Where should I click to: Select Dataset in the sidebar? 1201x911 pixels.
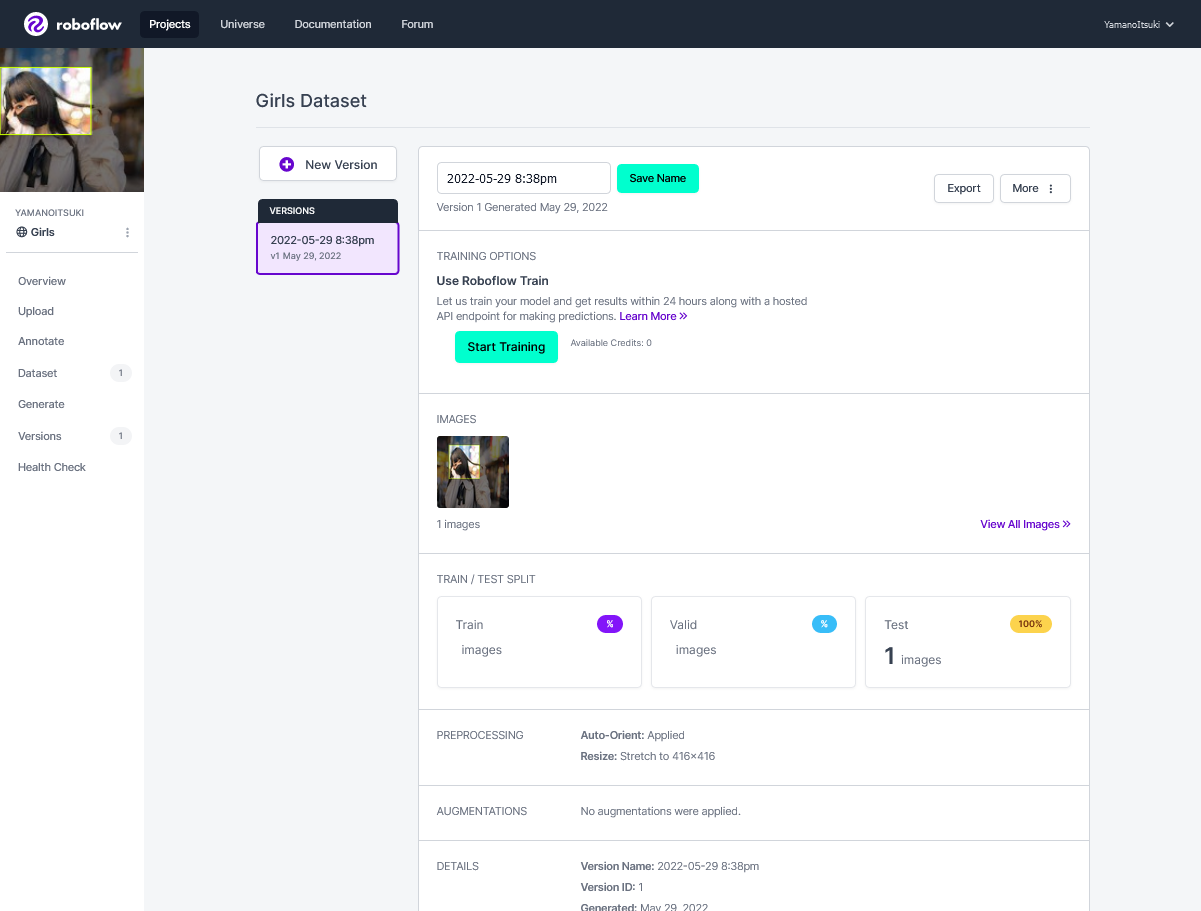[x=38, y=373]
